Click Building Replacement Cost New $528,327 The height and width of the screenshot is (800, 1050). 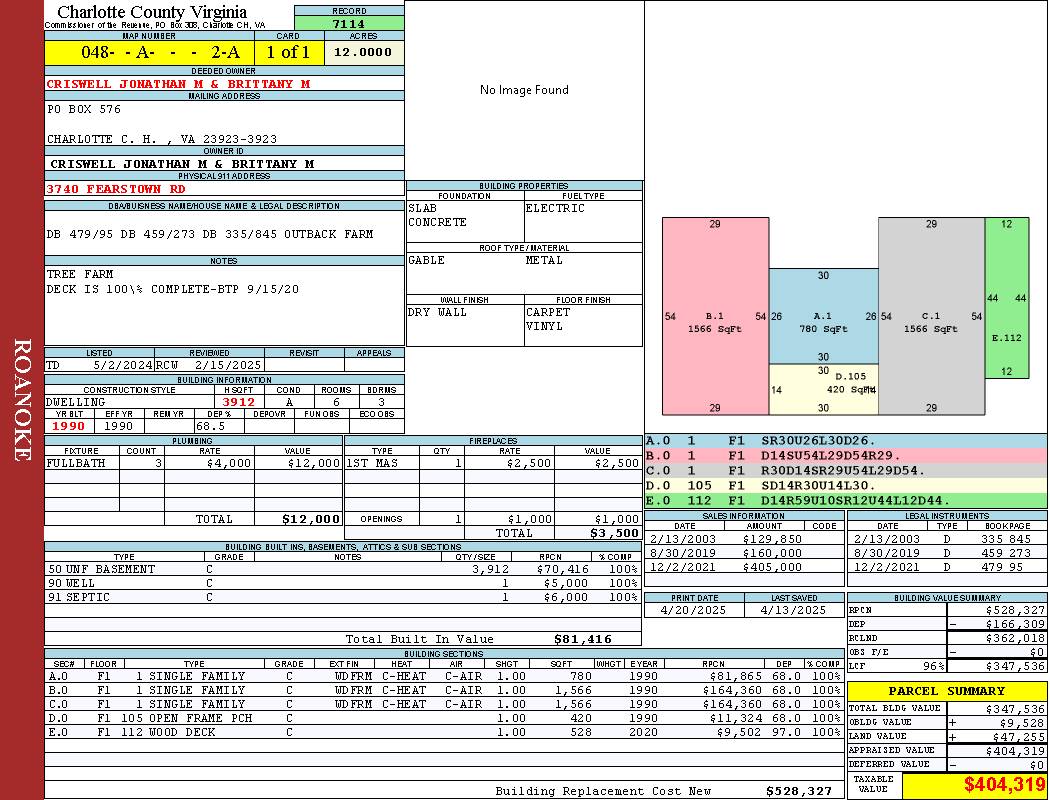point(799,791)
